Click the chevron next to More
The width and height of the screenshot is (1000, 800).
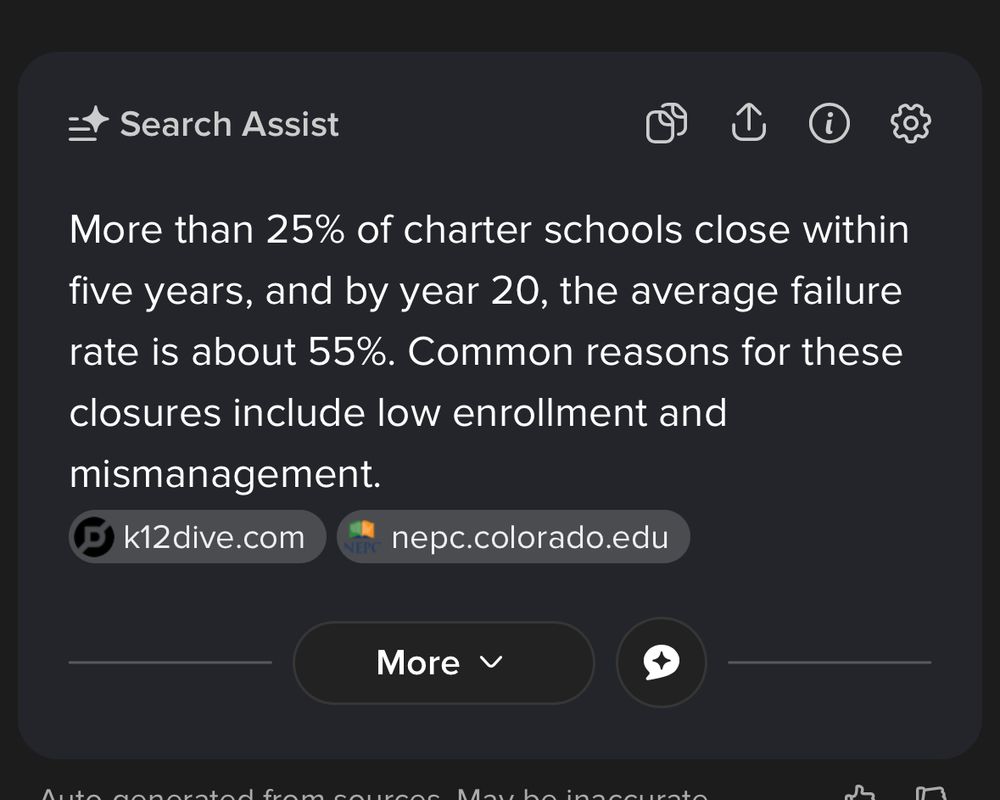491,662
